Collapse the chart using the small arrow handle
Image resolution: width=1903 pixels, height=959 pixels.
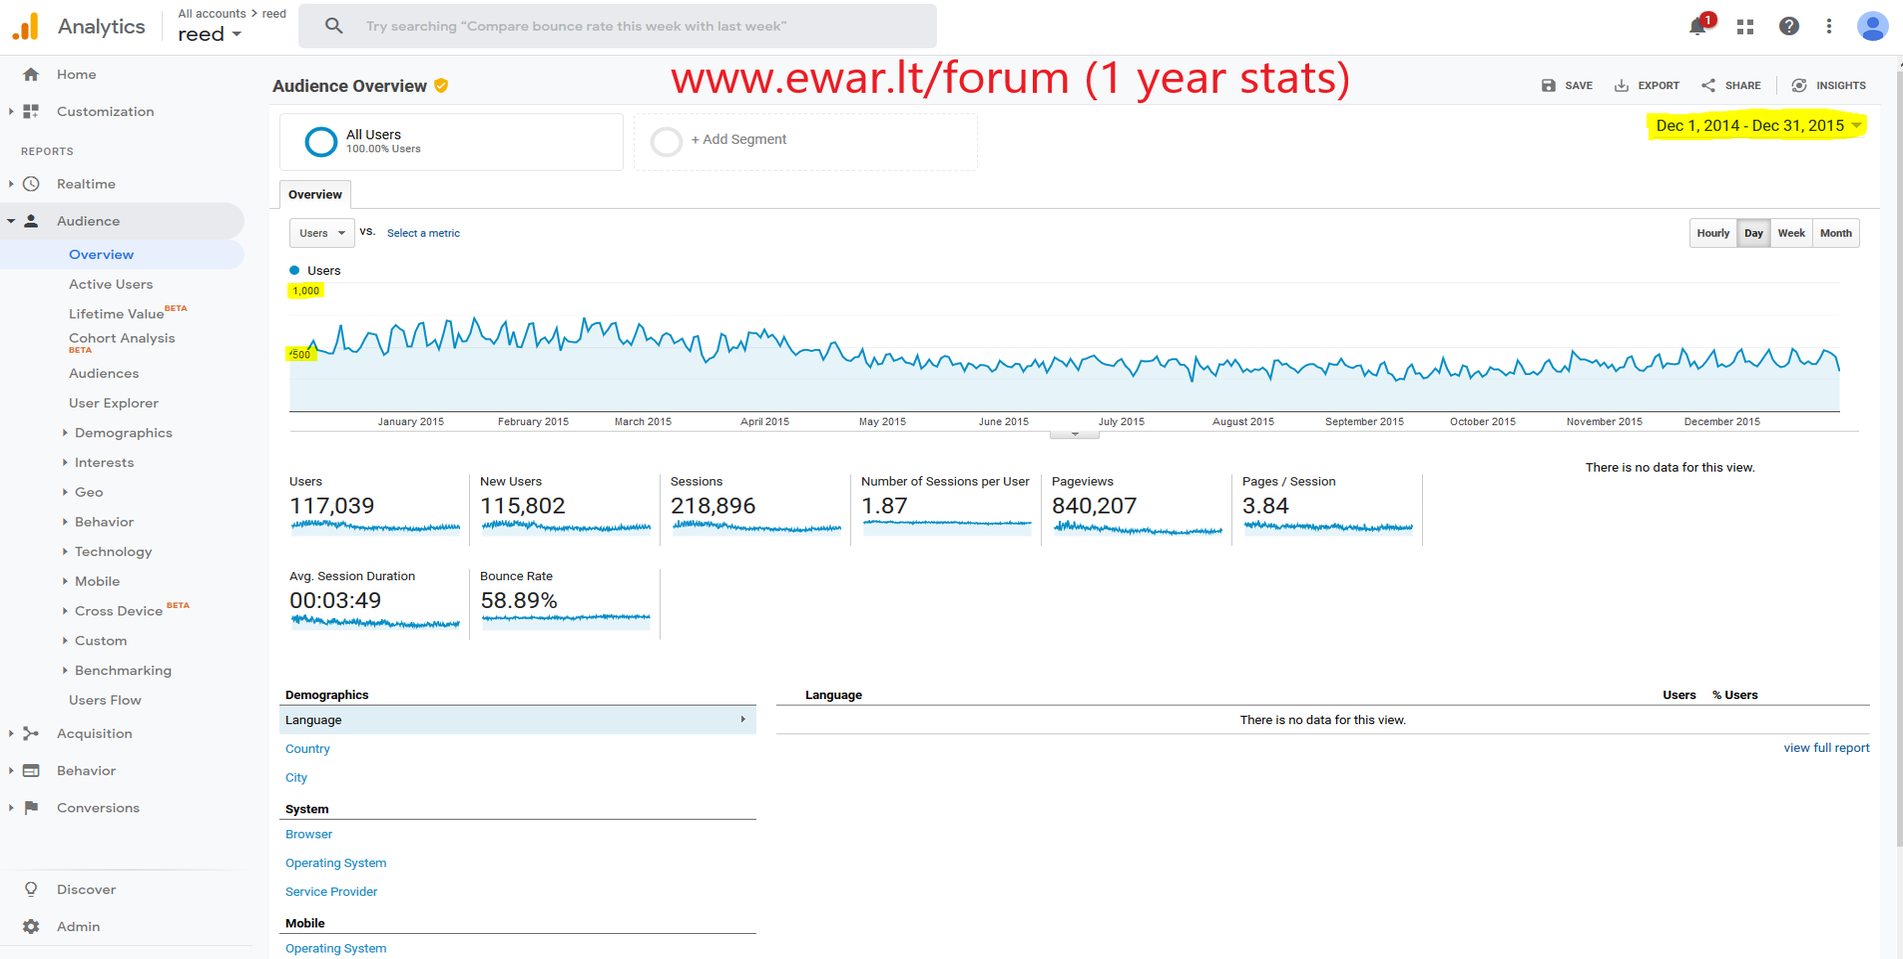[x=1075, y=434]
